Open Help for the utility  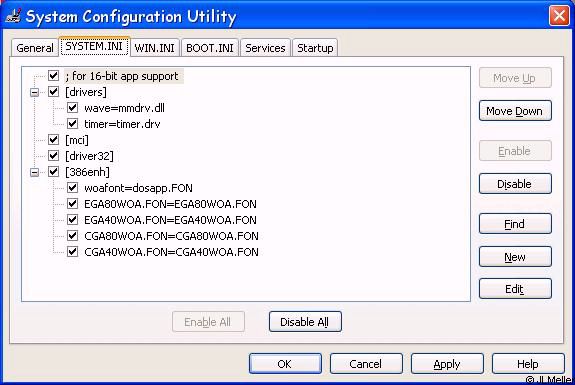point(528,364)
